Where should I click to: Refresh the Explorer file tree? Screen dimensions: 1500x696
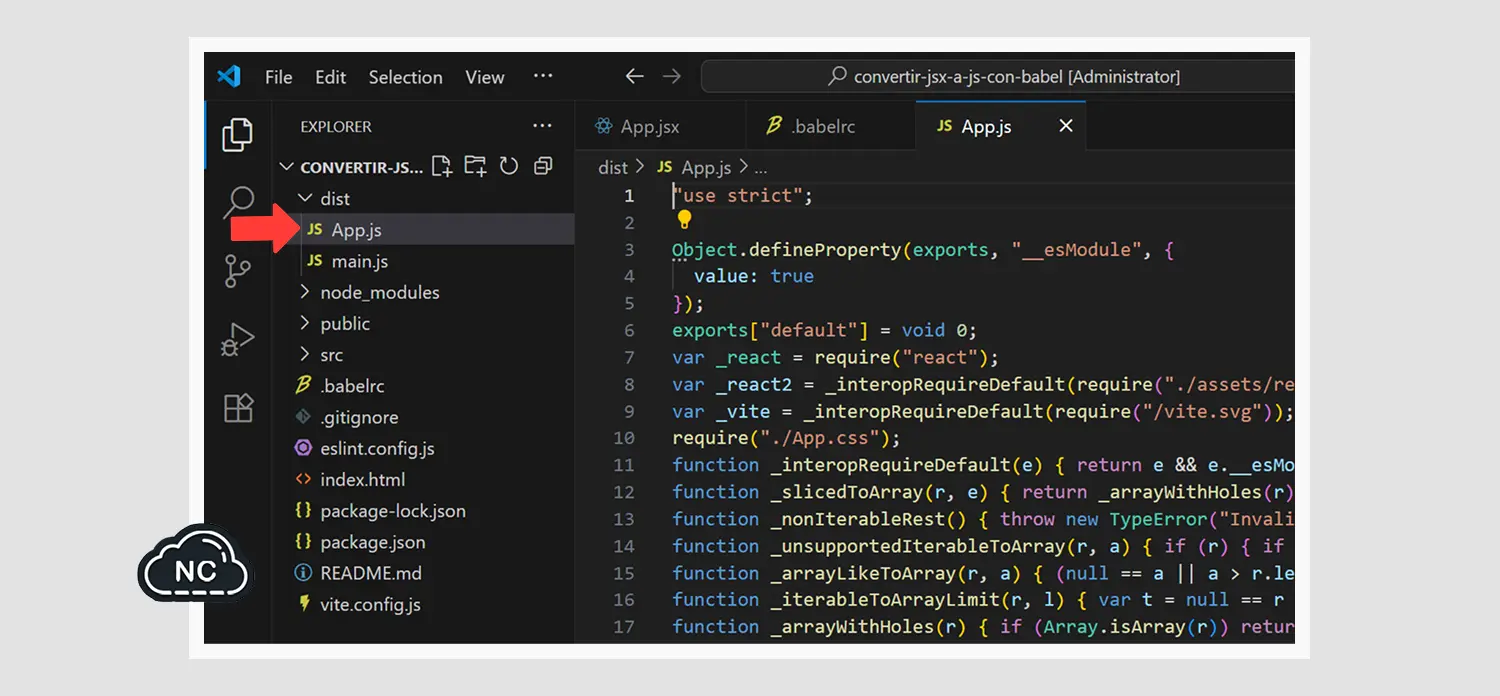coord(509,166)
